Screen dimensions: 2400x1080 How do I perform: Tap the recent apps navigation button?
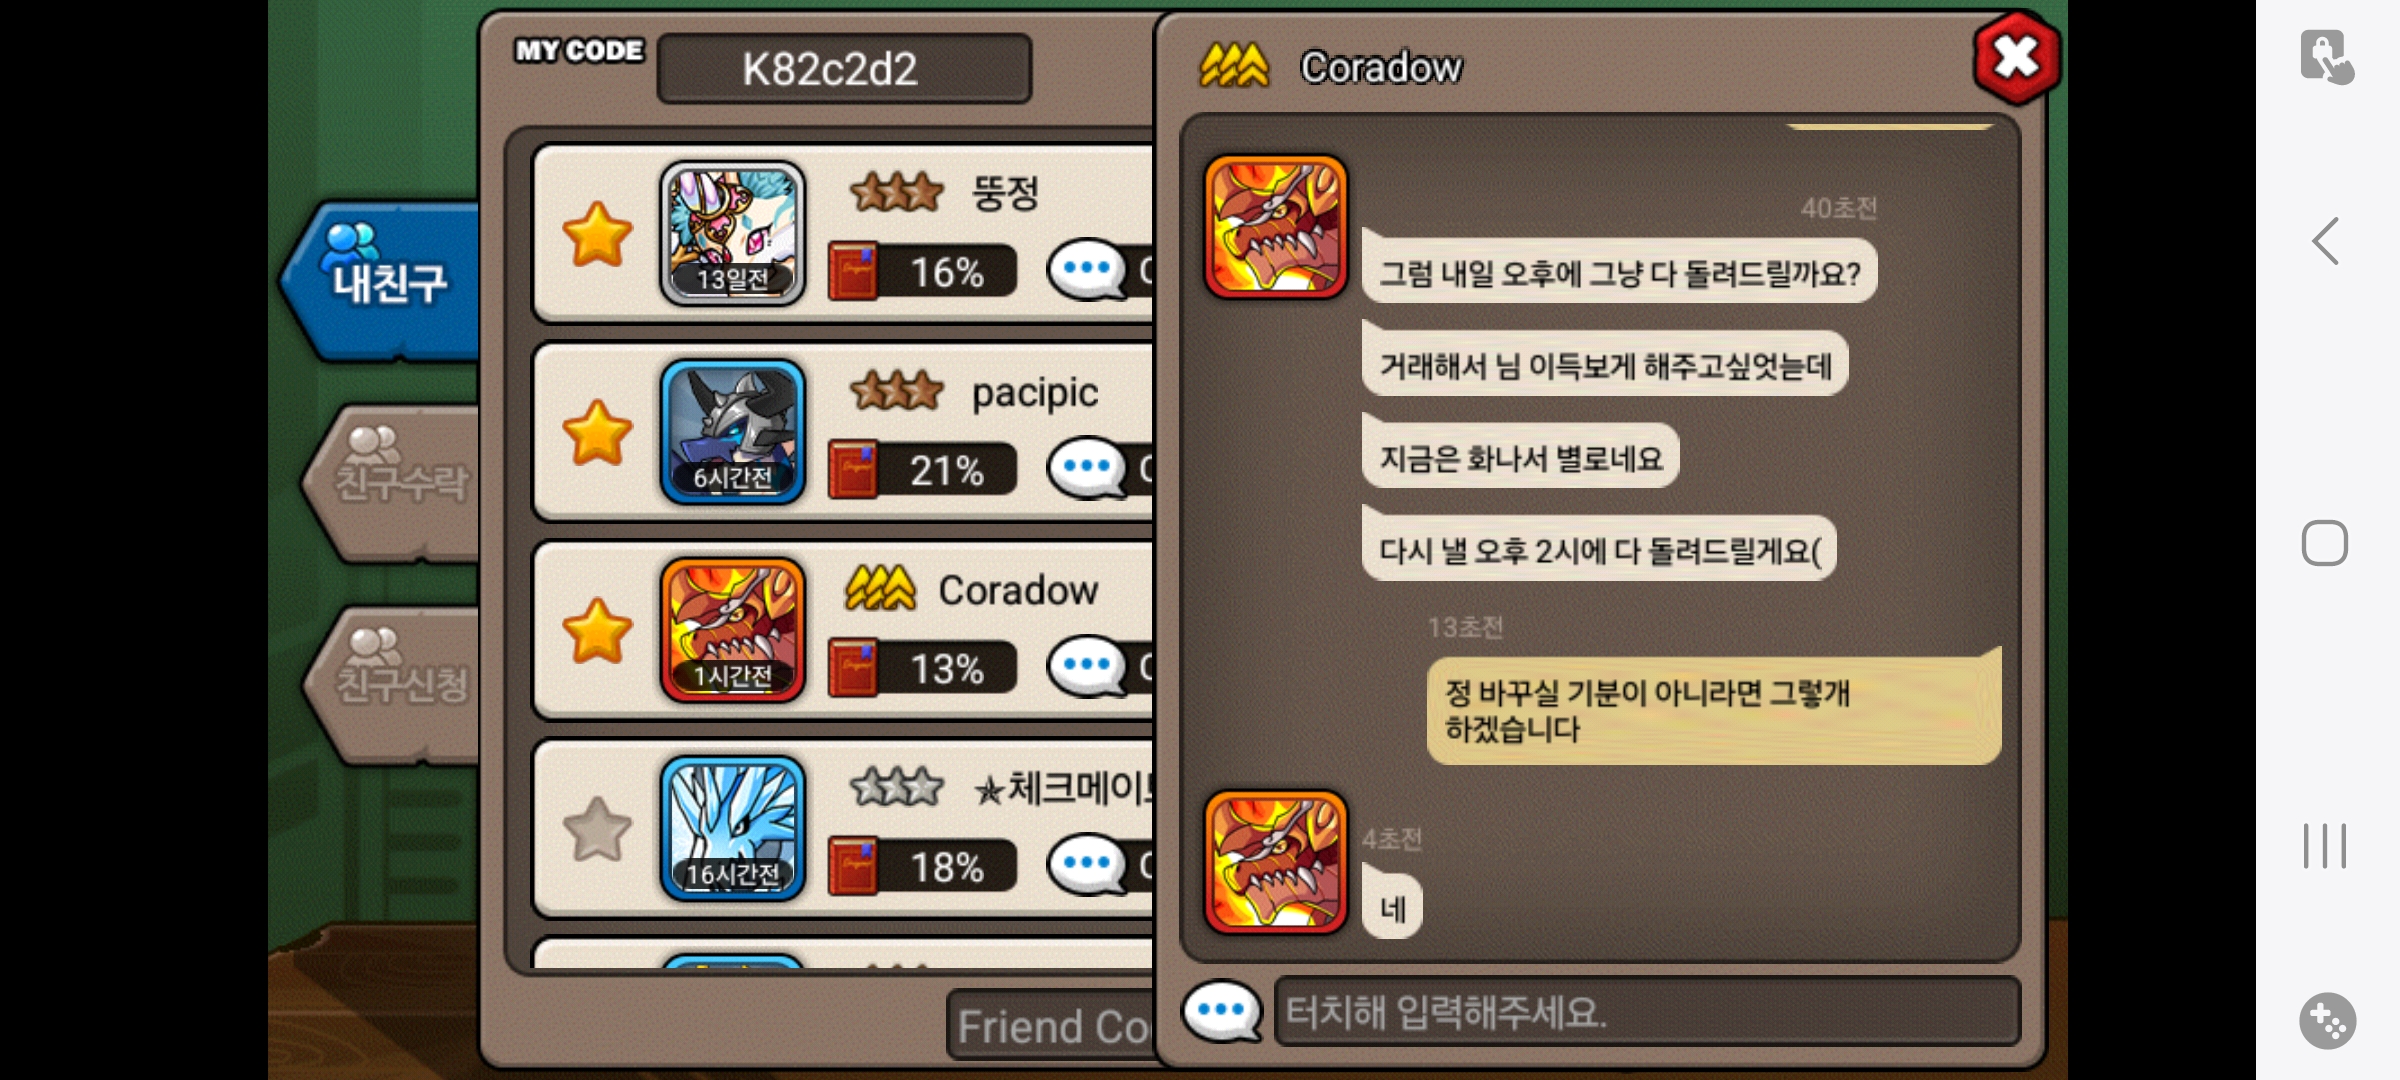click(x=2325, y=845)
